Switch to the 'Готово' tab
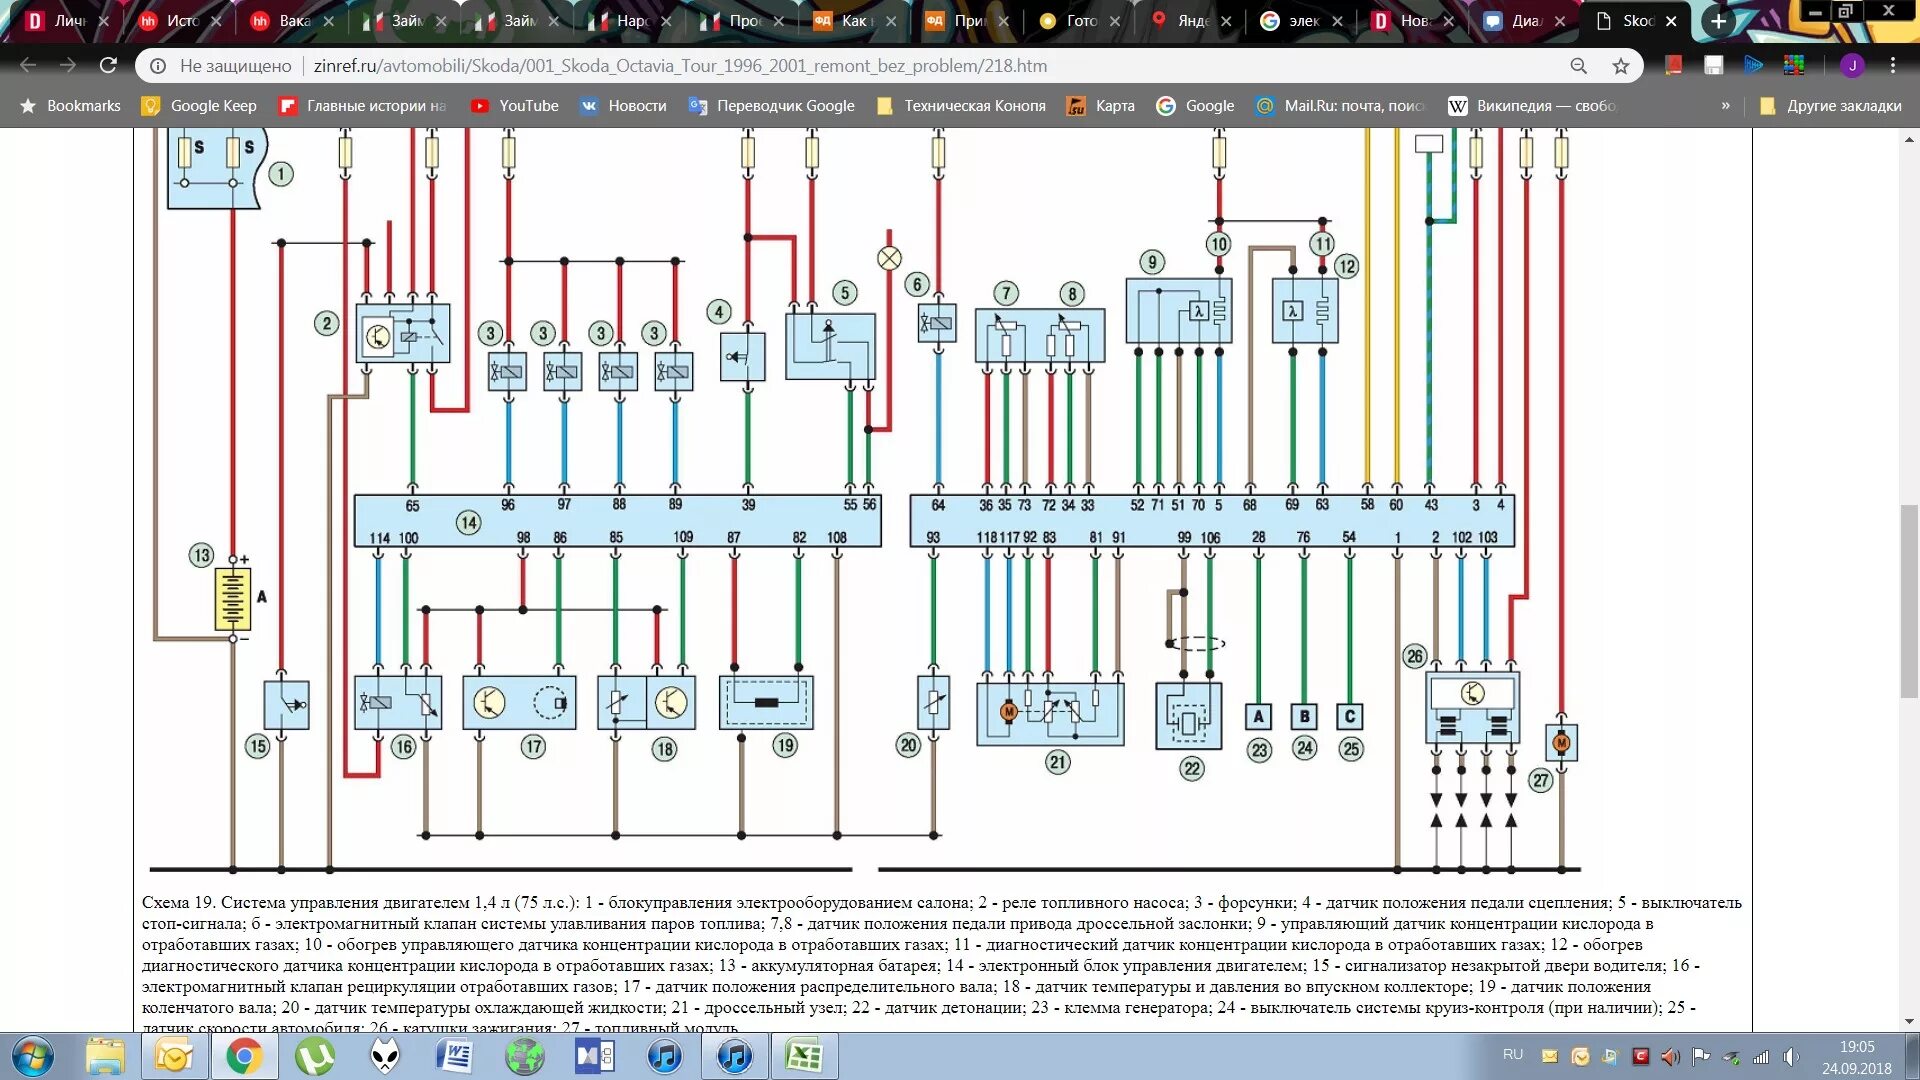 [1079, 20]
